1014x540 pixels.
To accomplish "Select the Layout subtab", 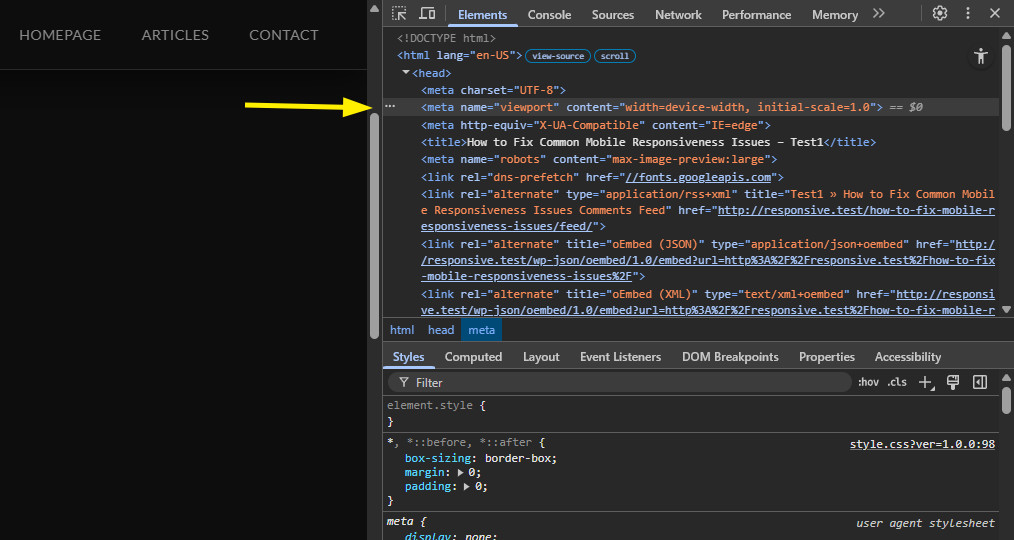I will tap(541, 357).
